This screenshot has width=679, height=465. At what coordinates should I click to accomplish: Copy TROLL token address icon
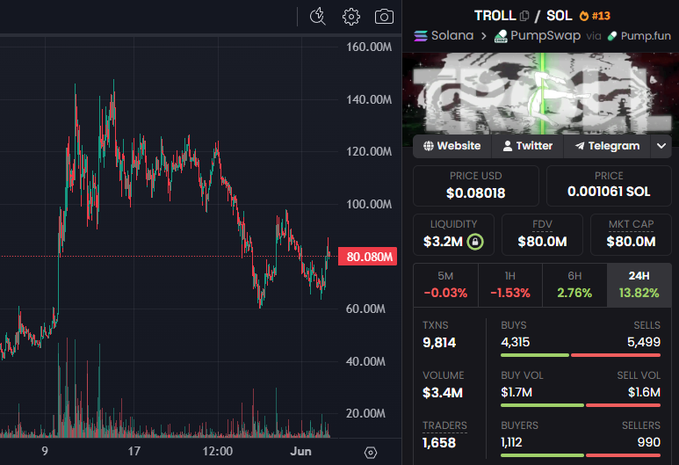(x=524, y=16)
